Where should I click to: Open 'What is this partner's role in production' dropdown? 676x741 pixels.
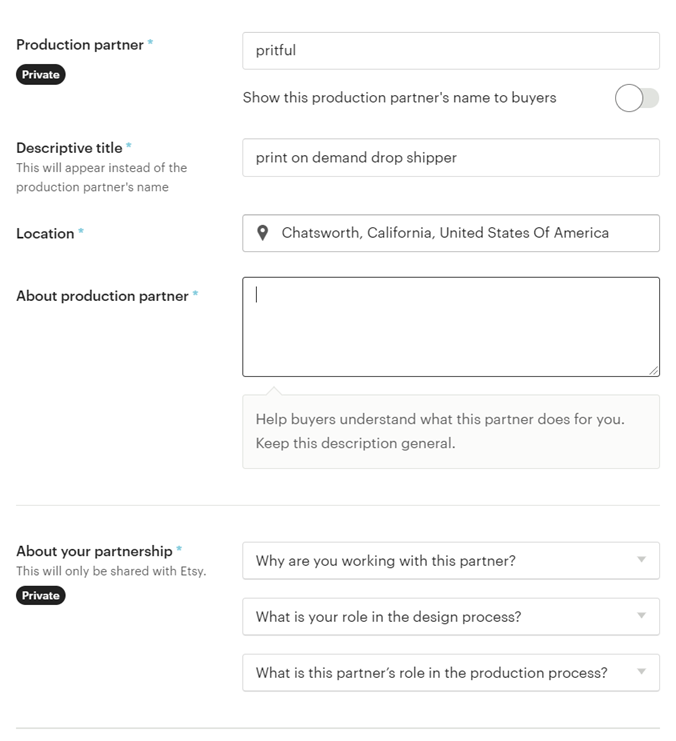(x=451, y=672)
